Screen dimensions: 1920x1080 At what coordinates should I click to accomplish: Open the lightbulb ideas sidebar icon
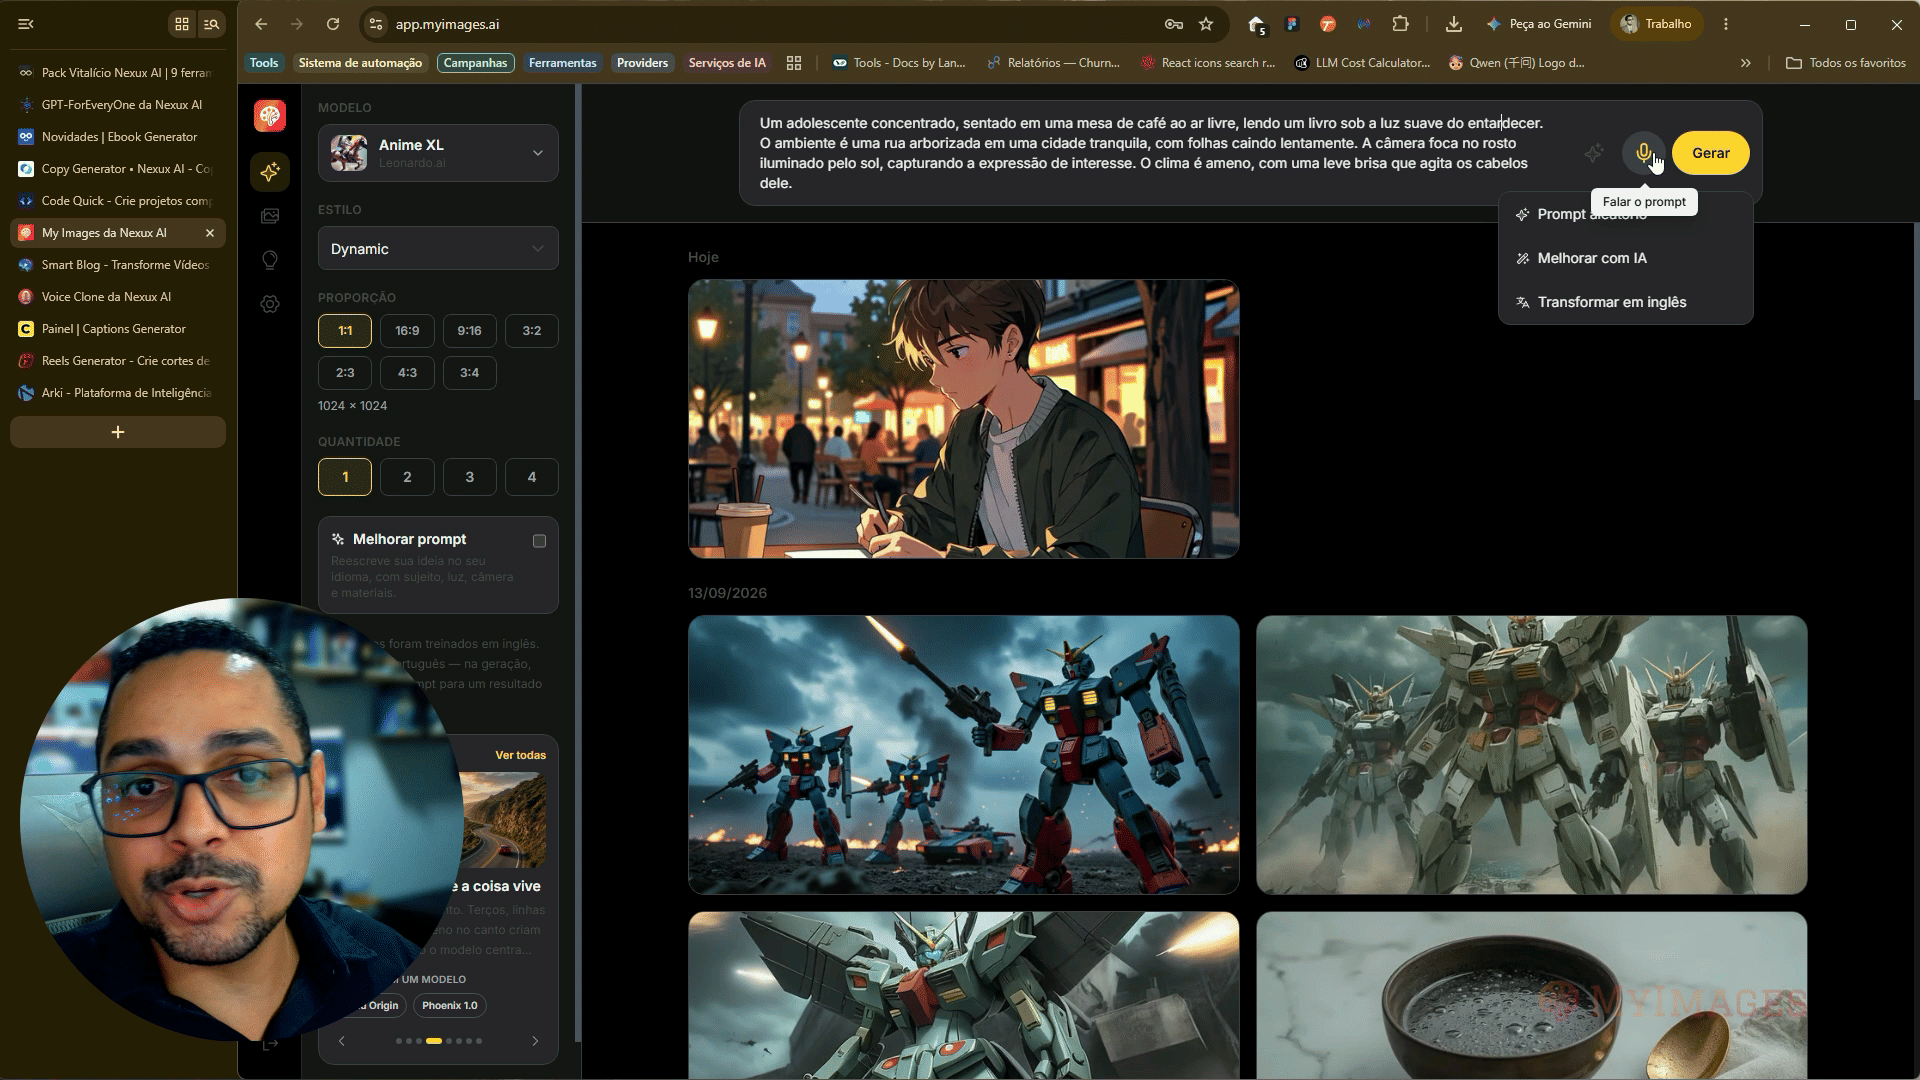[x=270, y=260]
